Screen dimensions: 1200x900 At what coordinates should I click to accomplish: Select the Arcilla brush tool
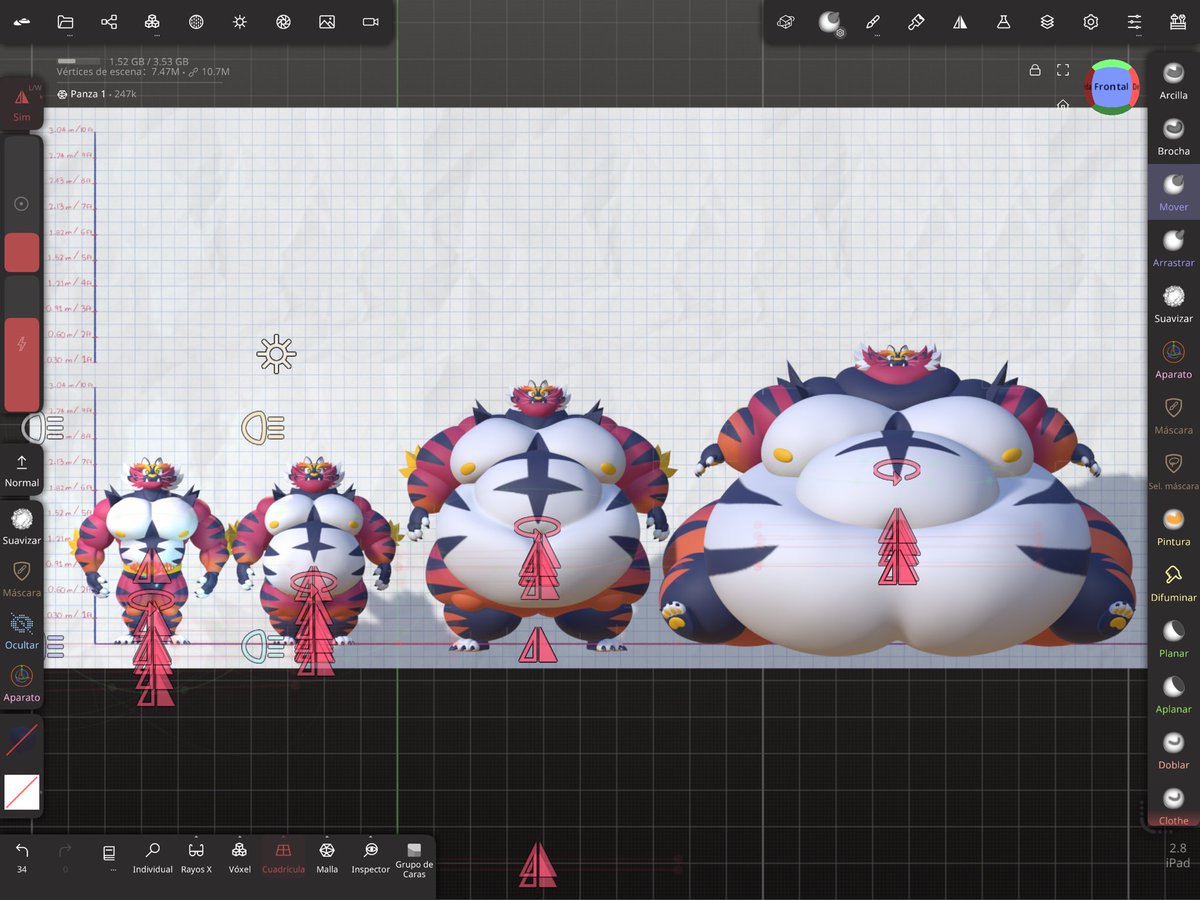pos(1174,80)
